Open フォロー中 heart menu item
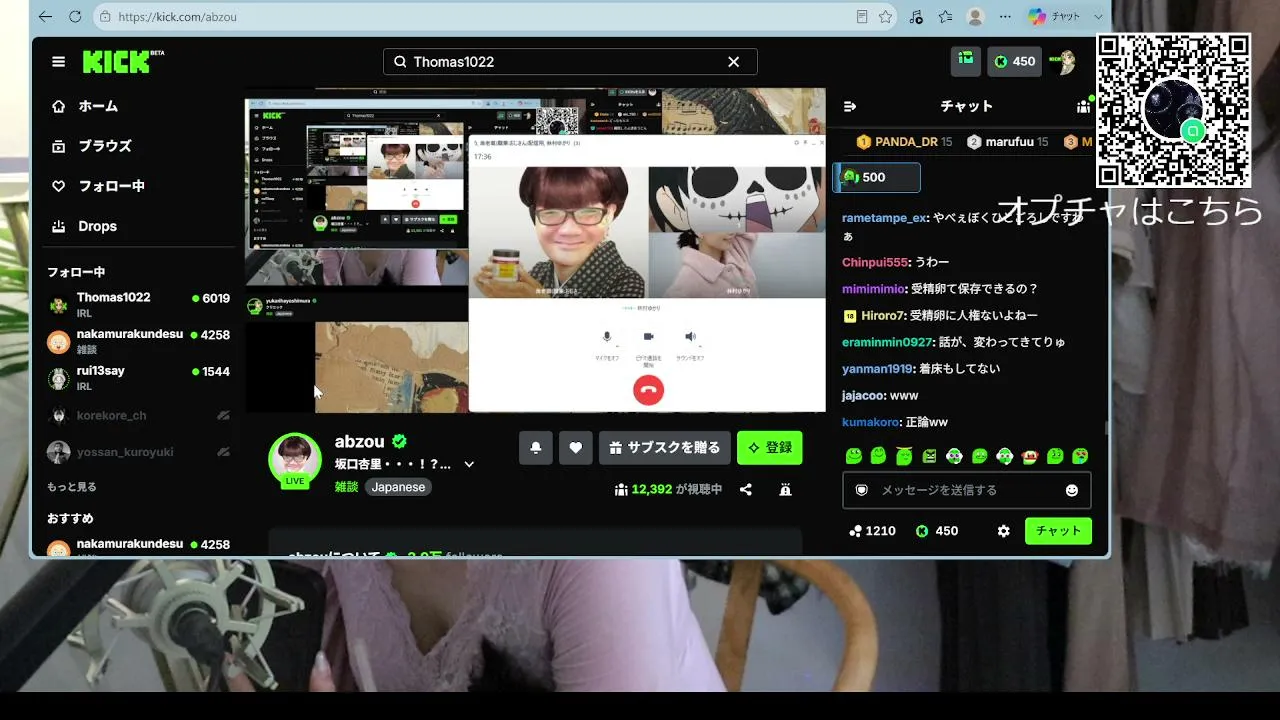Screen dimensions: 1280x720 99,186
